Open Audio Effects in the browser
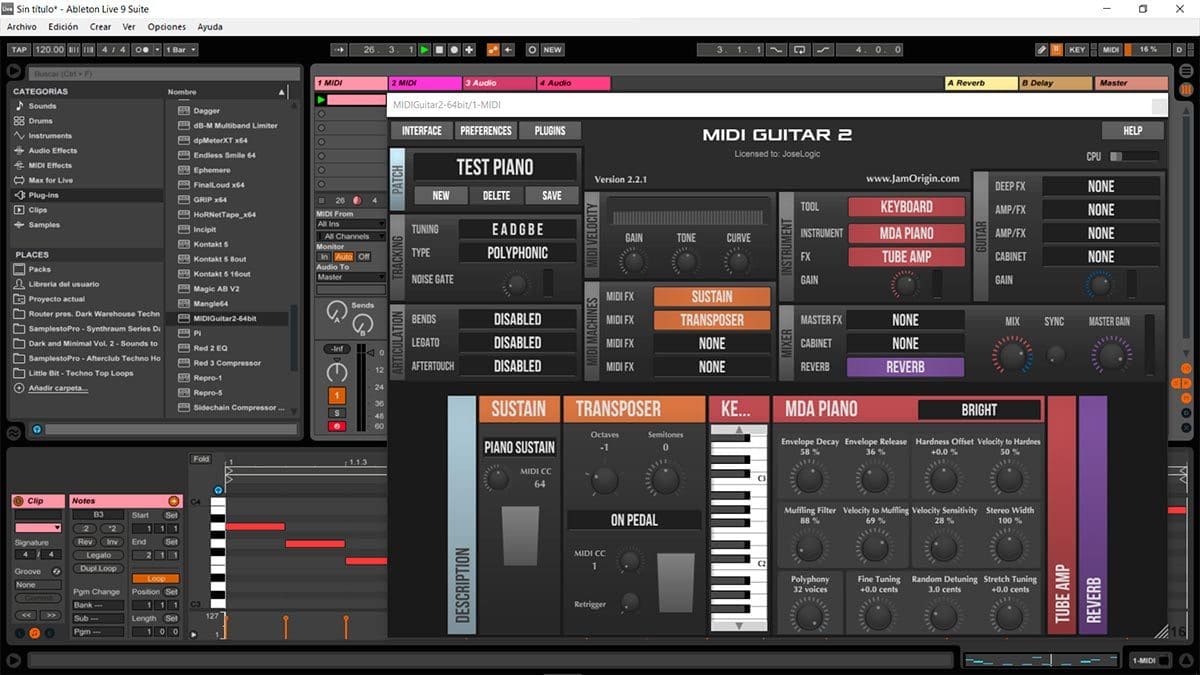The image size is (1200, 675). pyautogui.click(x=53, y=151)
